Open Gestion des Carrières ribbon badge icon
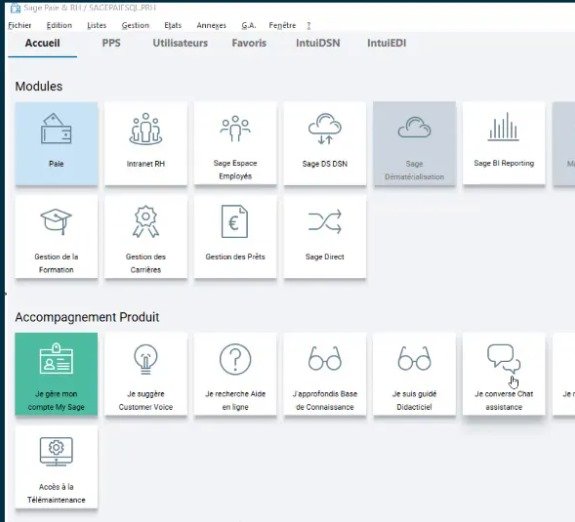The width and height of the screenshot is (575, 522). (146, 222)
